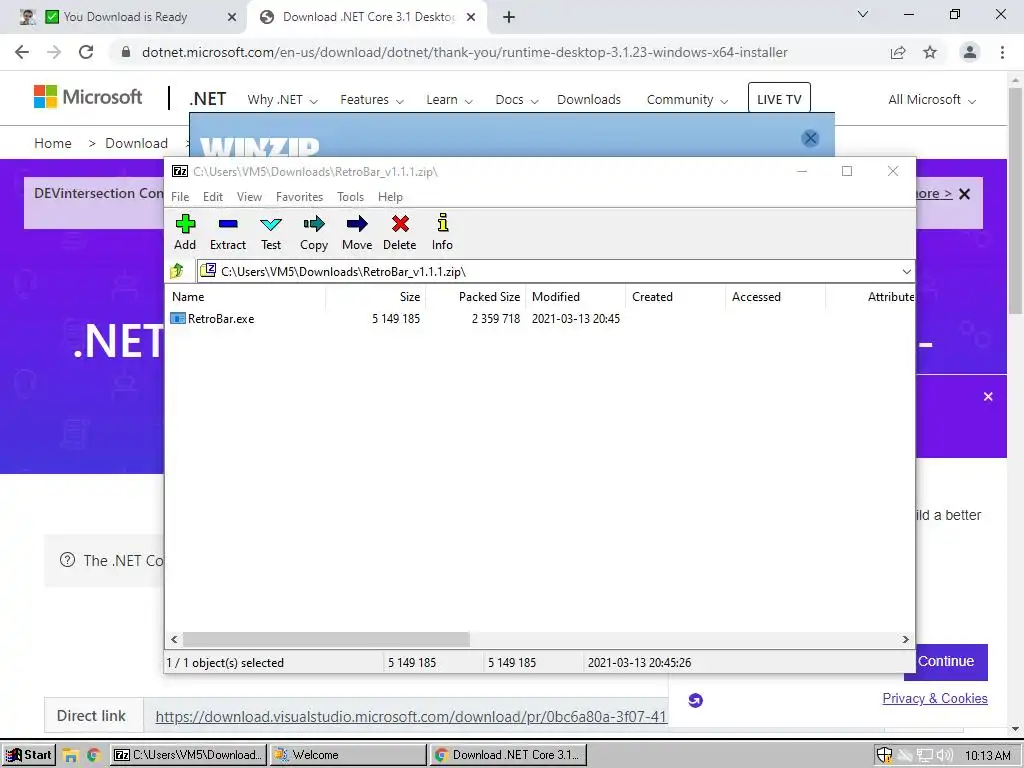Screen dimensions: 1024x768
Task: Open the volume tray icon
Action: click(944, 755)
